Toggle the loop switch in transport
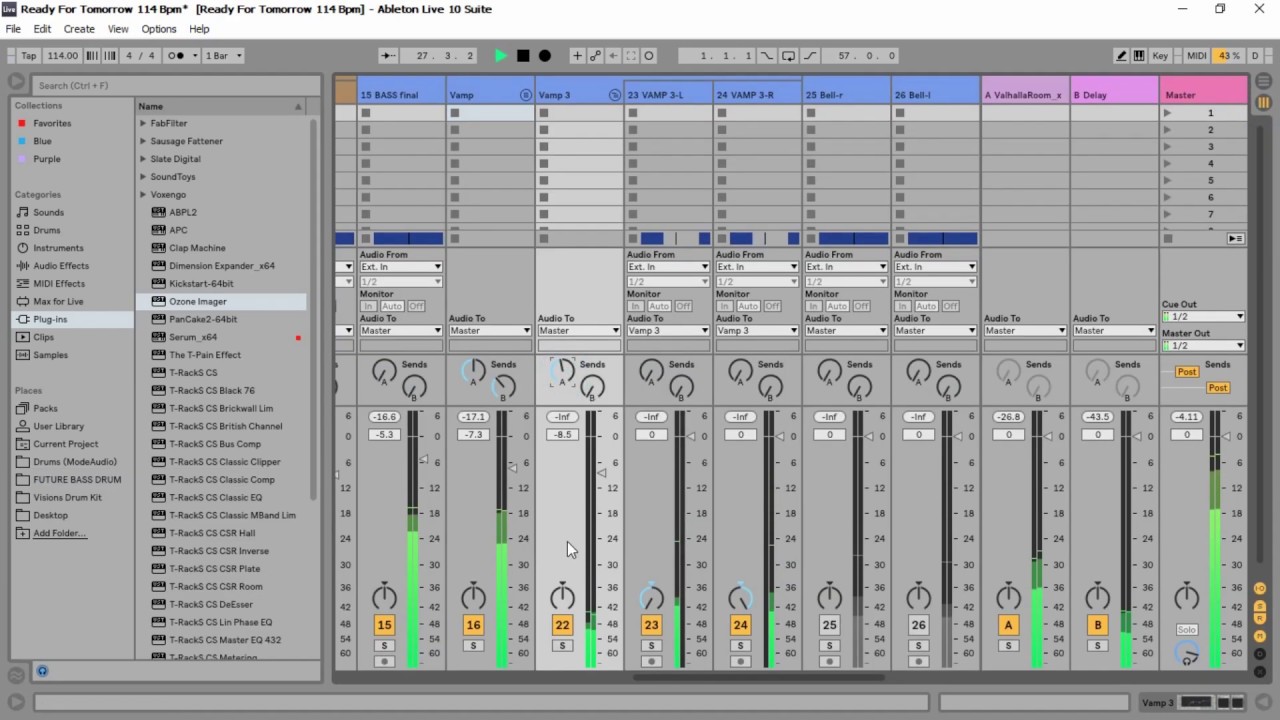 (x=788, y=56)
